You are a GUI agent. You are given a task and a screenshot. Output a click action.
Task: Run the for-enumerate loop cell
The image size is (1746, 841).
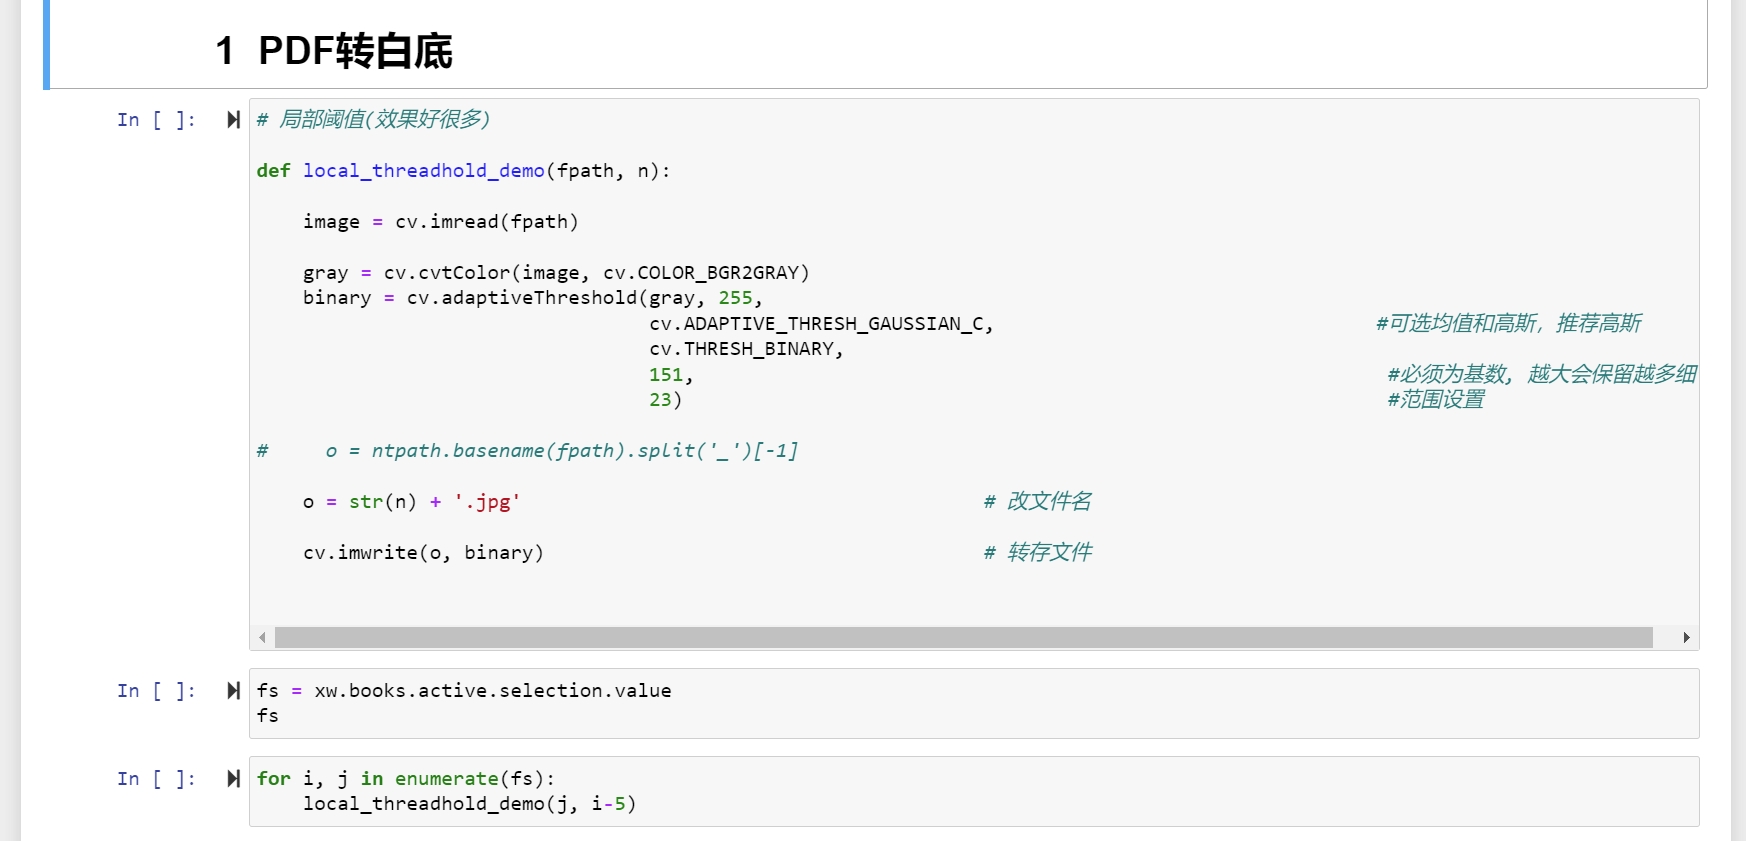click(x=233, y=779)
